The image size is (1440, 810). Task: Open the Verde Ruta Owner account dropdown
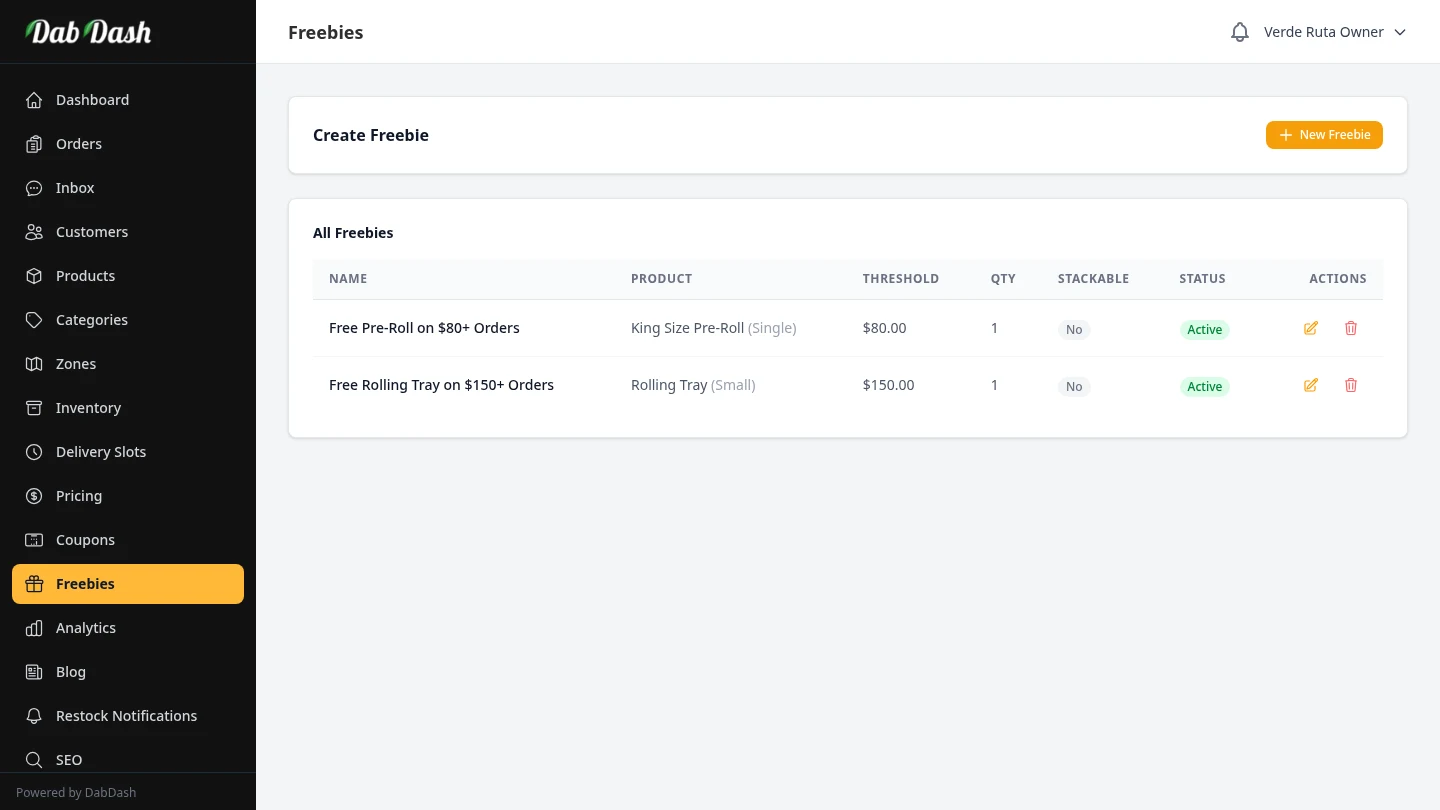click(x=1323, y=32)
